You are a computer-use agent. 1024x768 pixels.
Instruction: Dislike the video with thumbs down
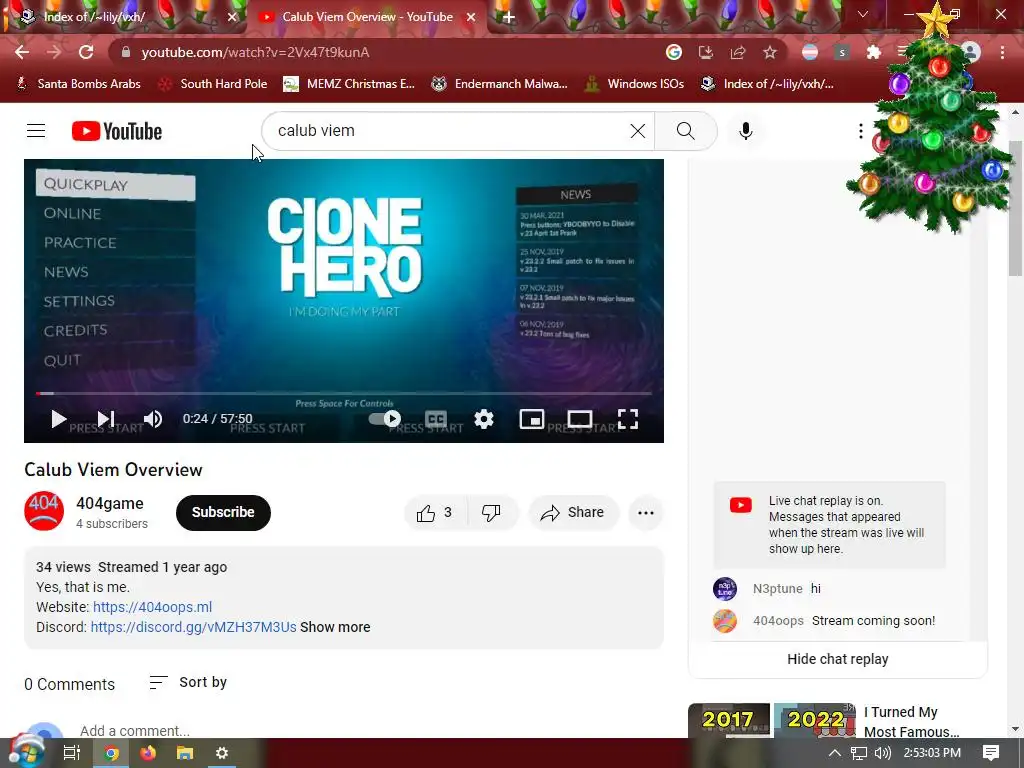pos(492,513)
